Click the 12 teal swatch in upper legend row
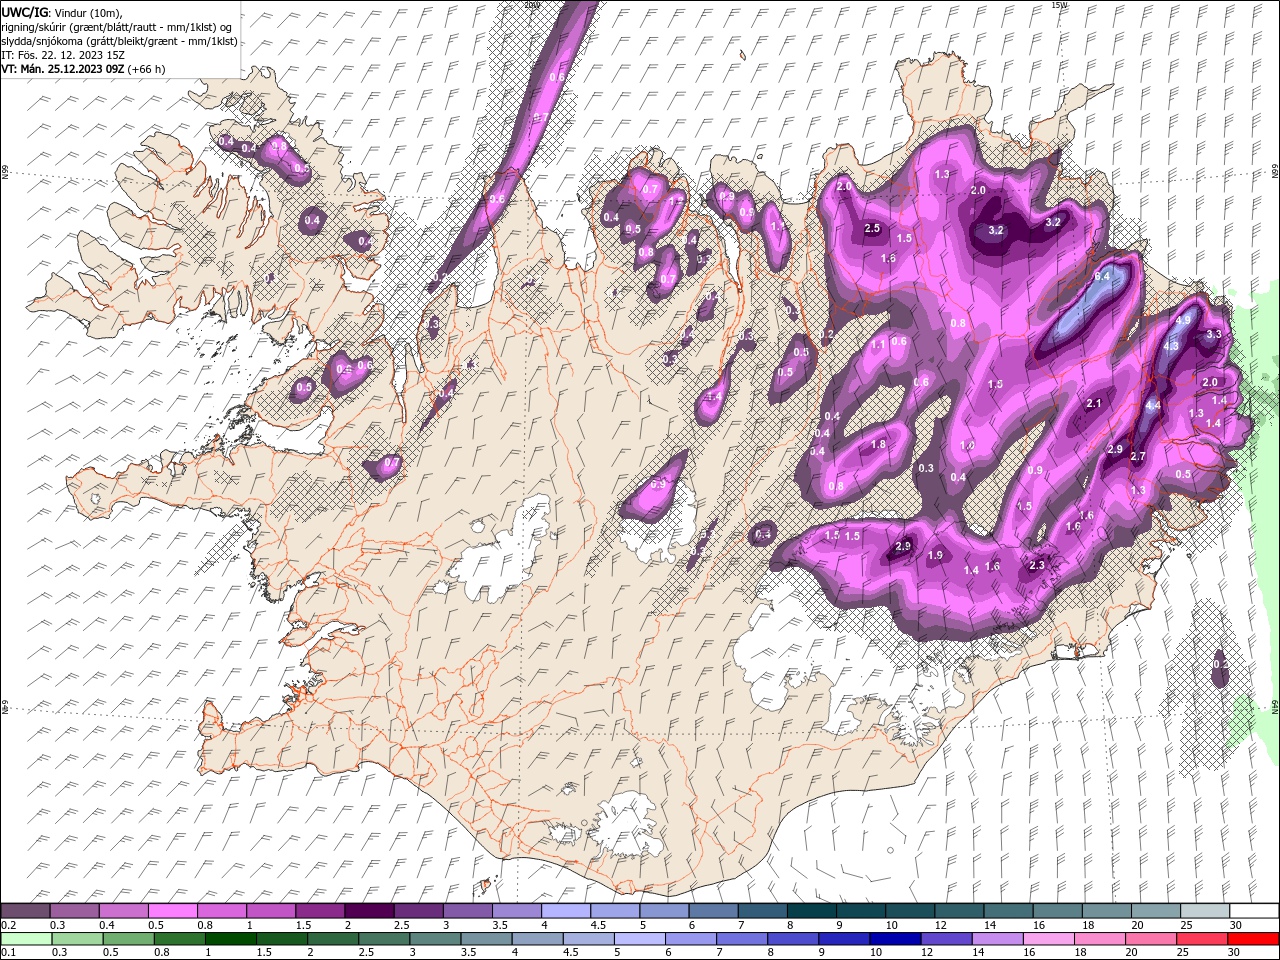This screenshot has height=960, width=1280. [959, 911]
